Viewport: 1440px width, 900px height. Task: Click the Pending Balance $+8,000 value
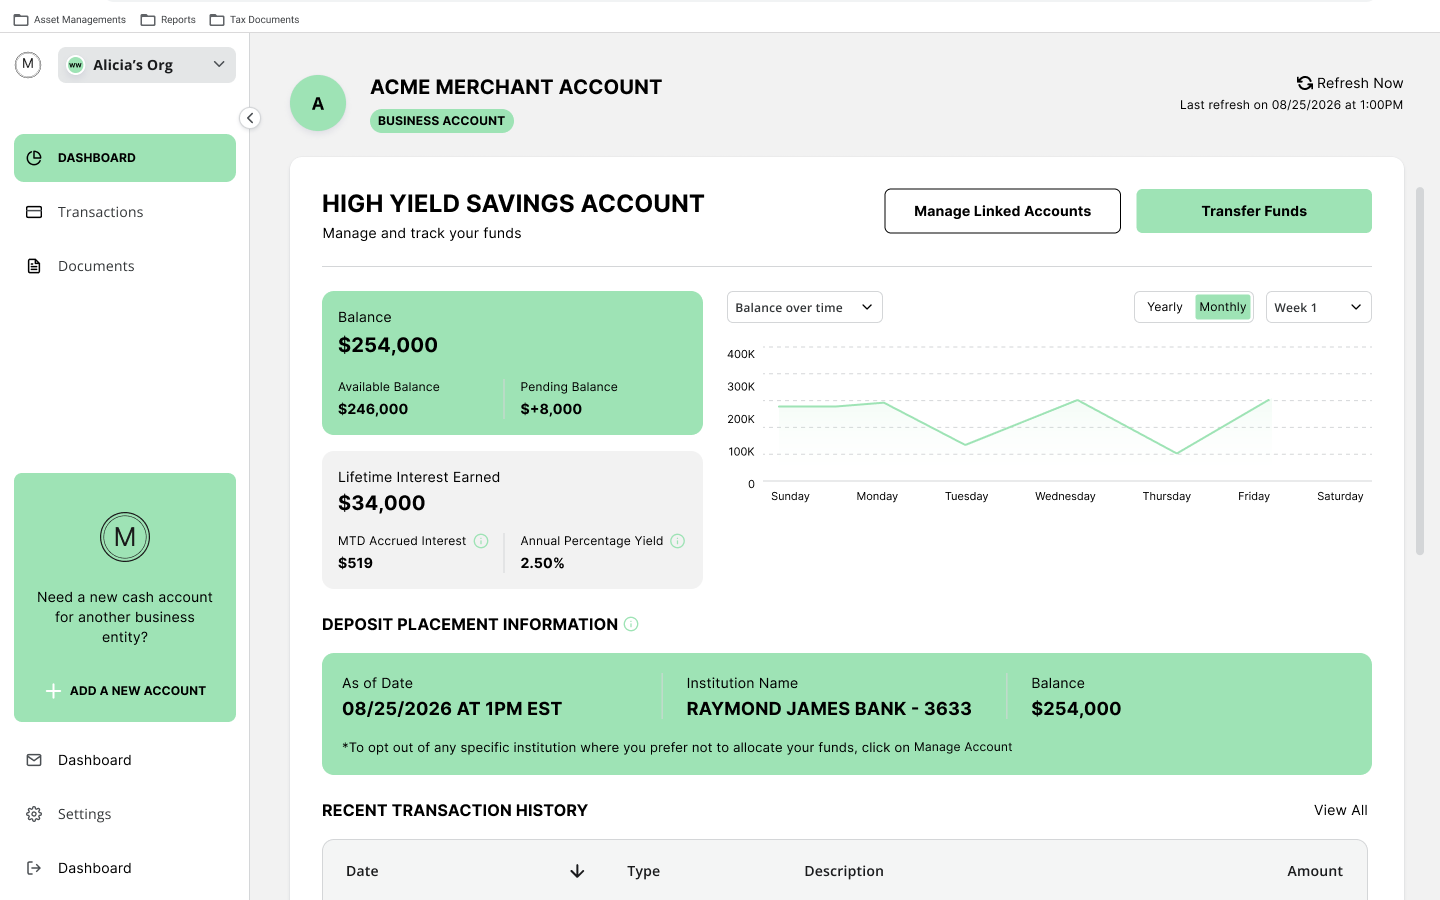[551, 409]
